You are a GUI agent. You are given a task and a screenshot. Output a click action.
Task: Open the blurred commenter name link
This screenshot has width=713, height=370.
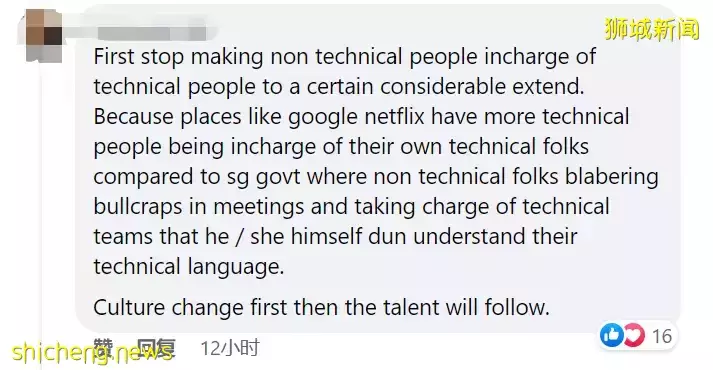(x=151, y=33)
